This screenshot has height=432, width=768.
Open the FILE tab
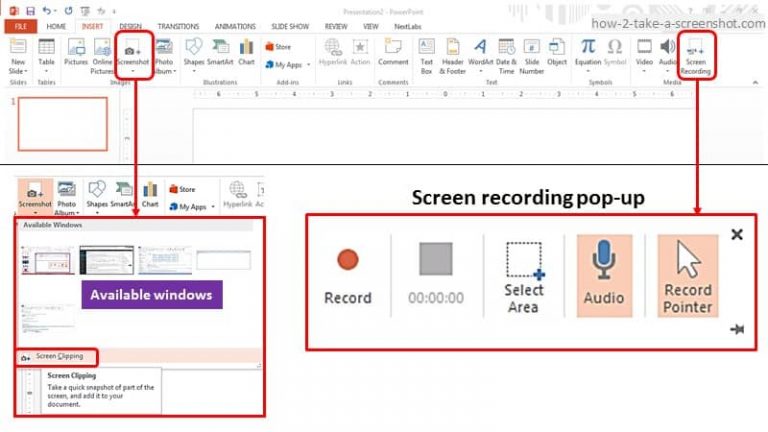click(x=21, y=26)
